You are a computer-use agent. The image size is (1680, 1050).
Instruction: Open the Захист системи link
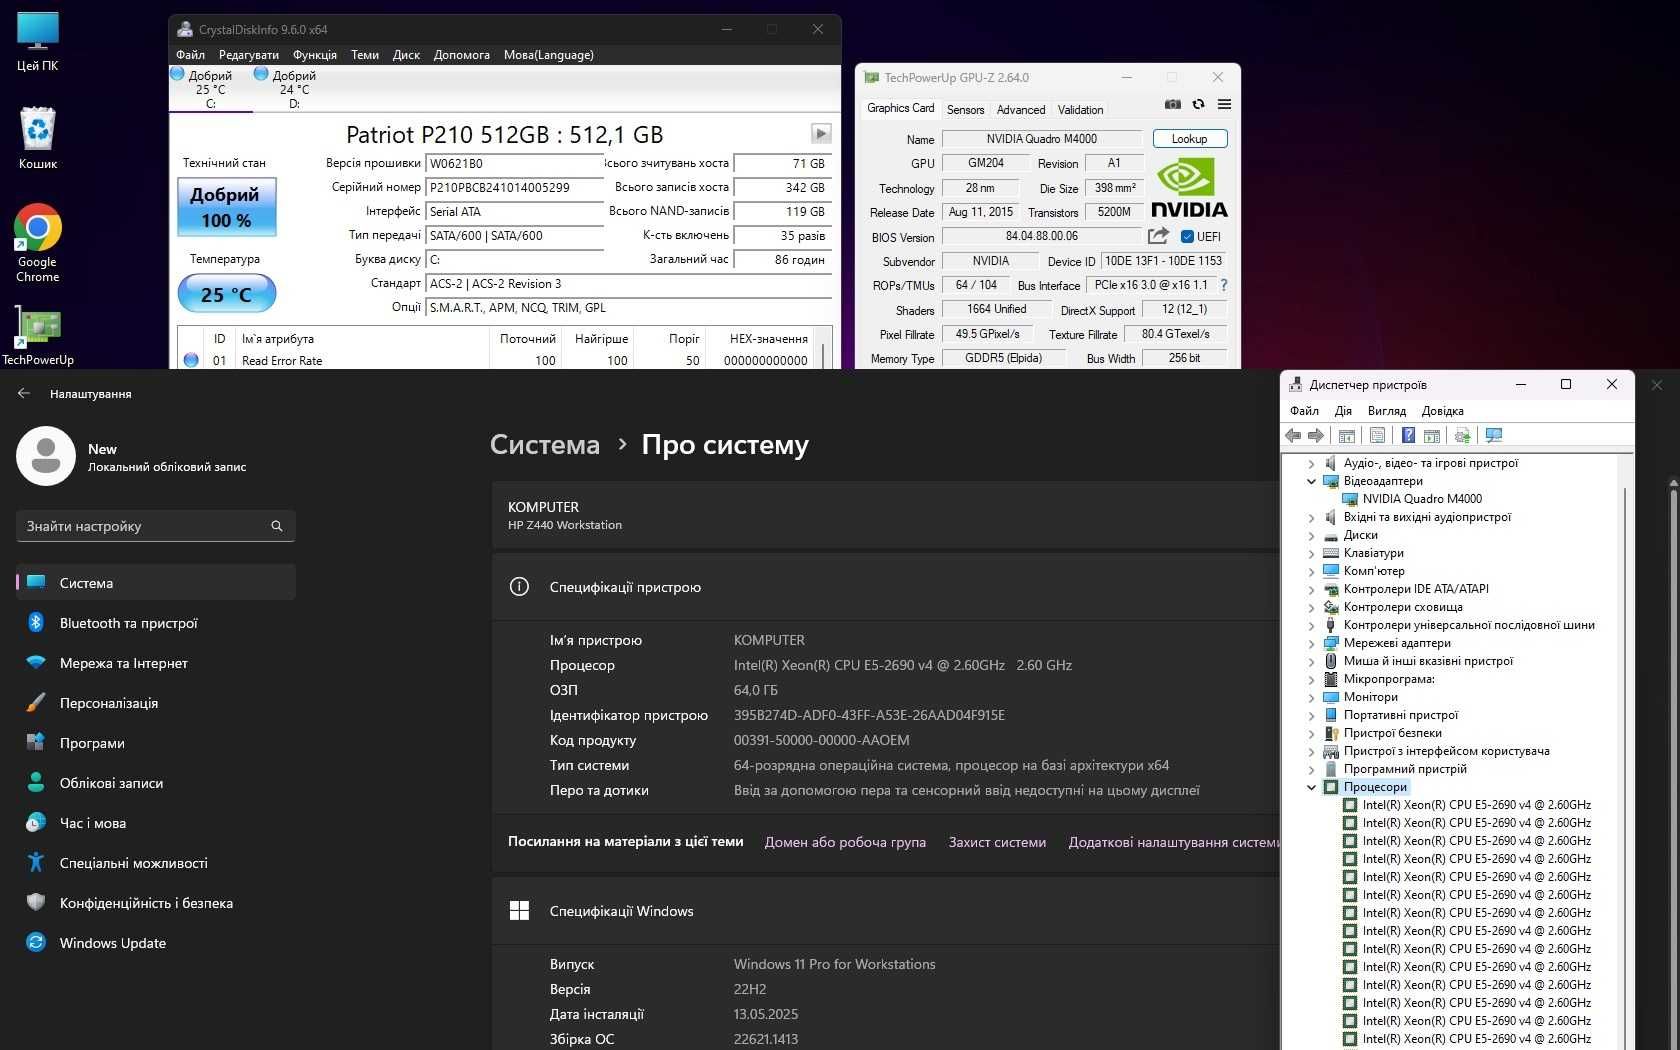point(997,842)
